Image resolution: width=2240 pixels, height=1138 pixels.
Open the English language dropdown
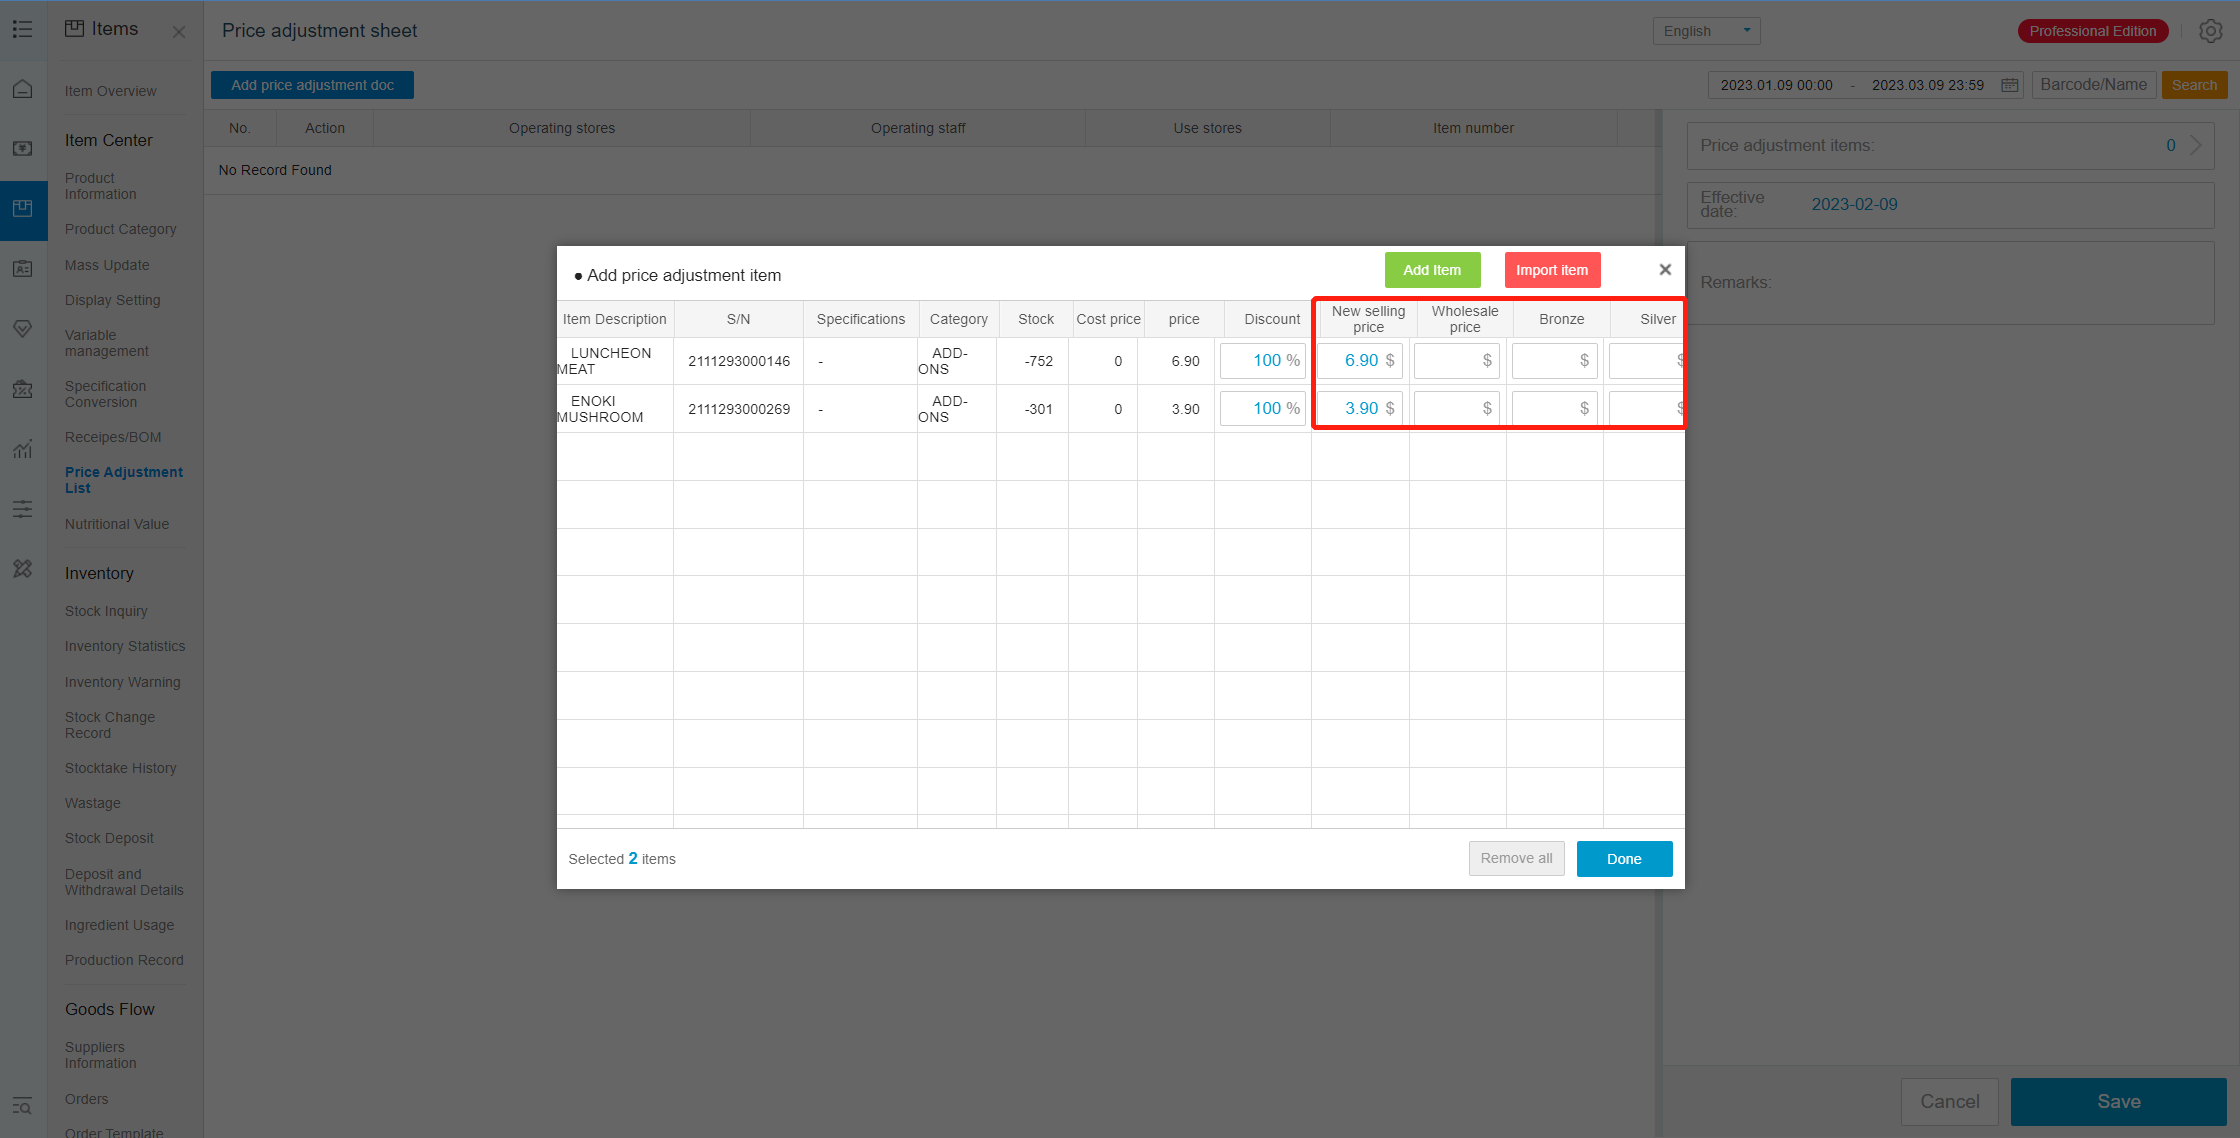coord(1706,31)
